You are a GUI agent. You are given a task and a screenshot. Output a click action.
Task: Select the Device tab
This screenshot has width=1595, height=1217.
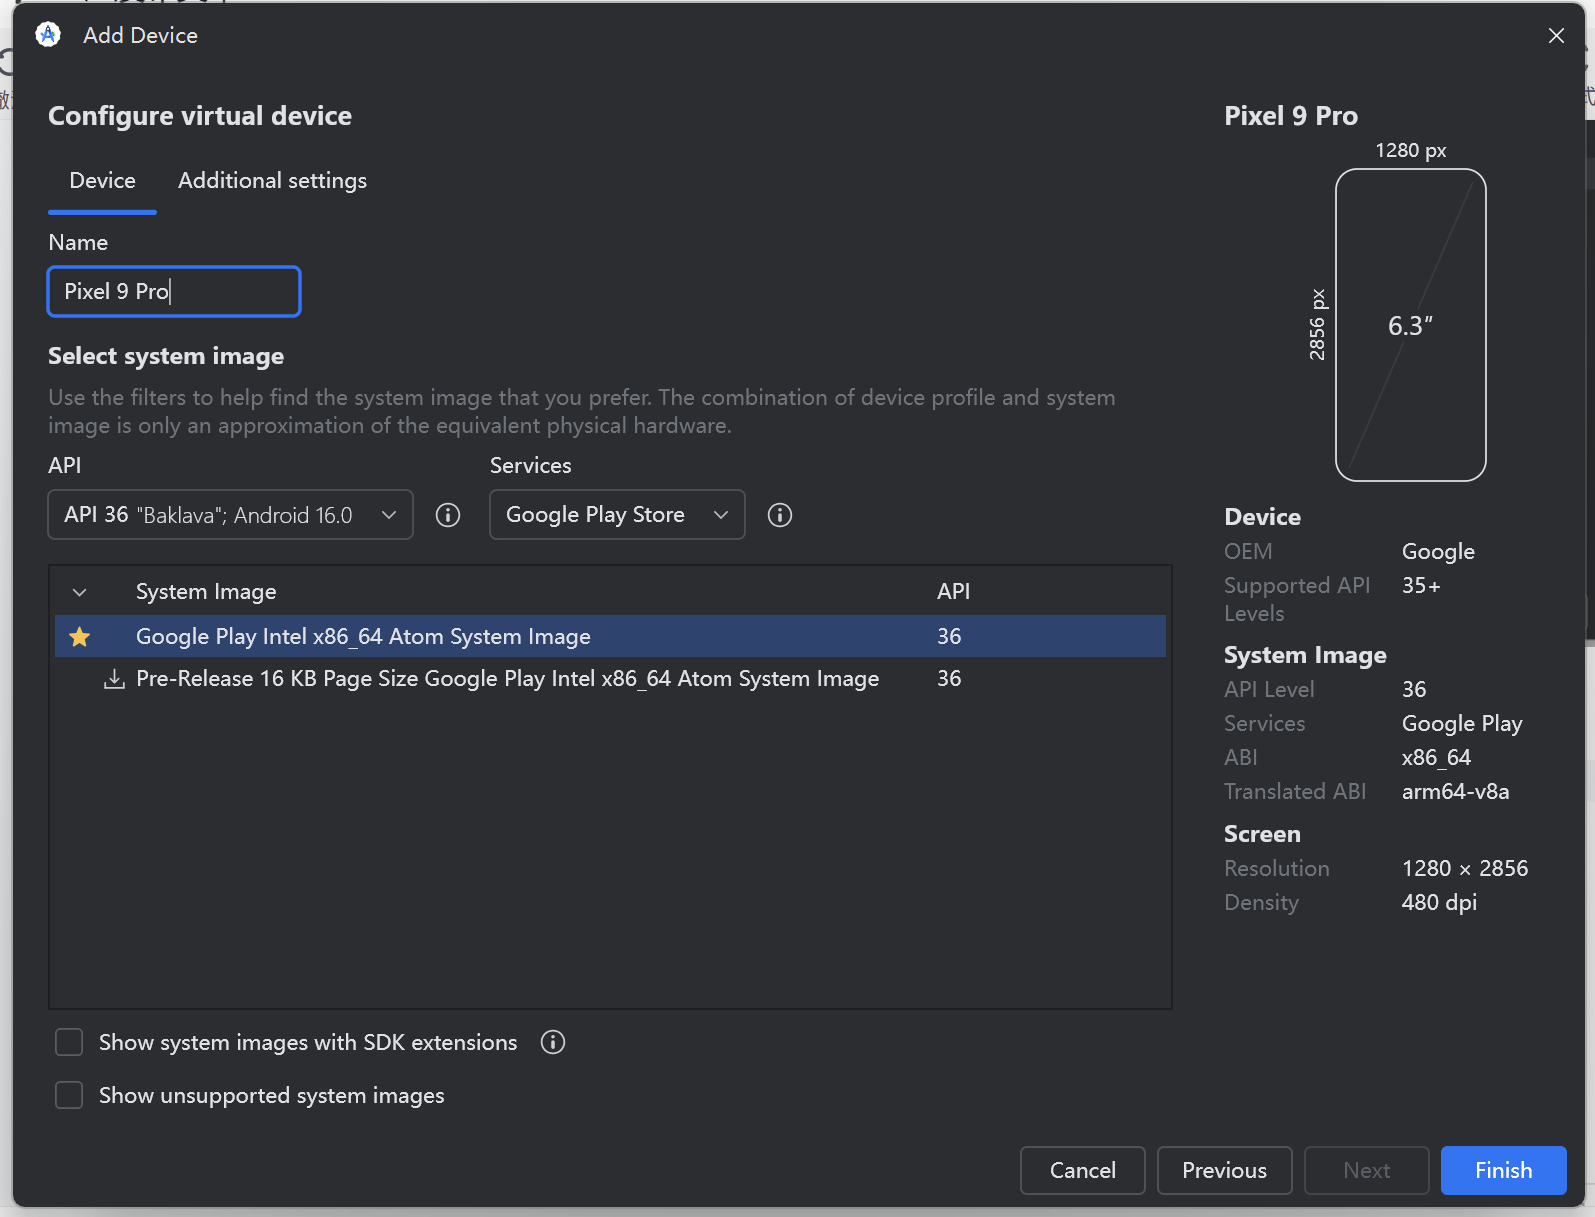tap(102, 181)
